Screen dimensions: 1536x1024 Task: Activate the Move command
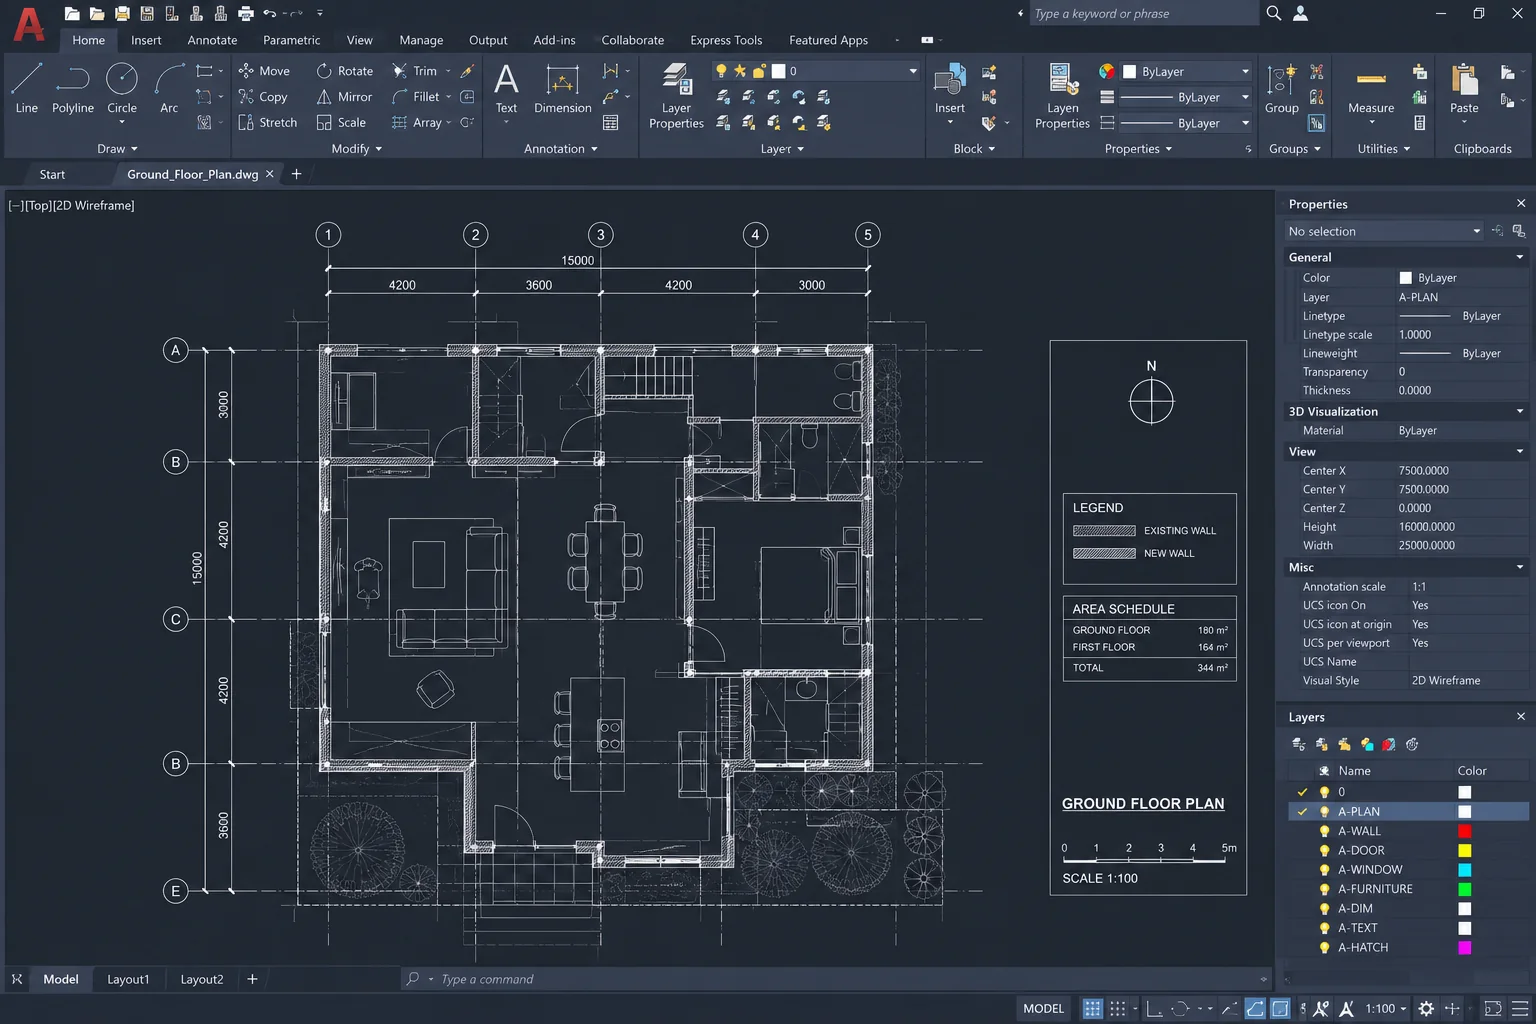coord(264,71)
